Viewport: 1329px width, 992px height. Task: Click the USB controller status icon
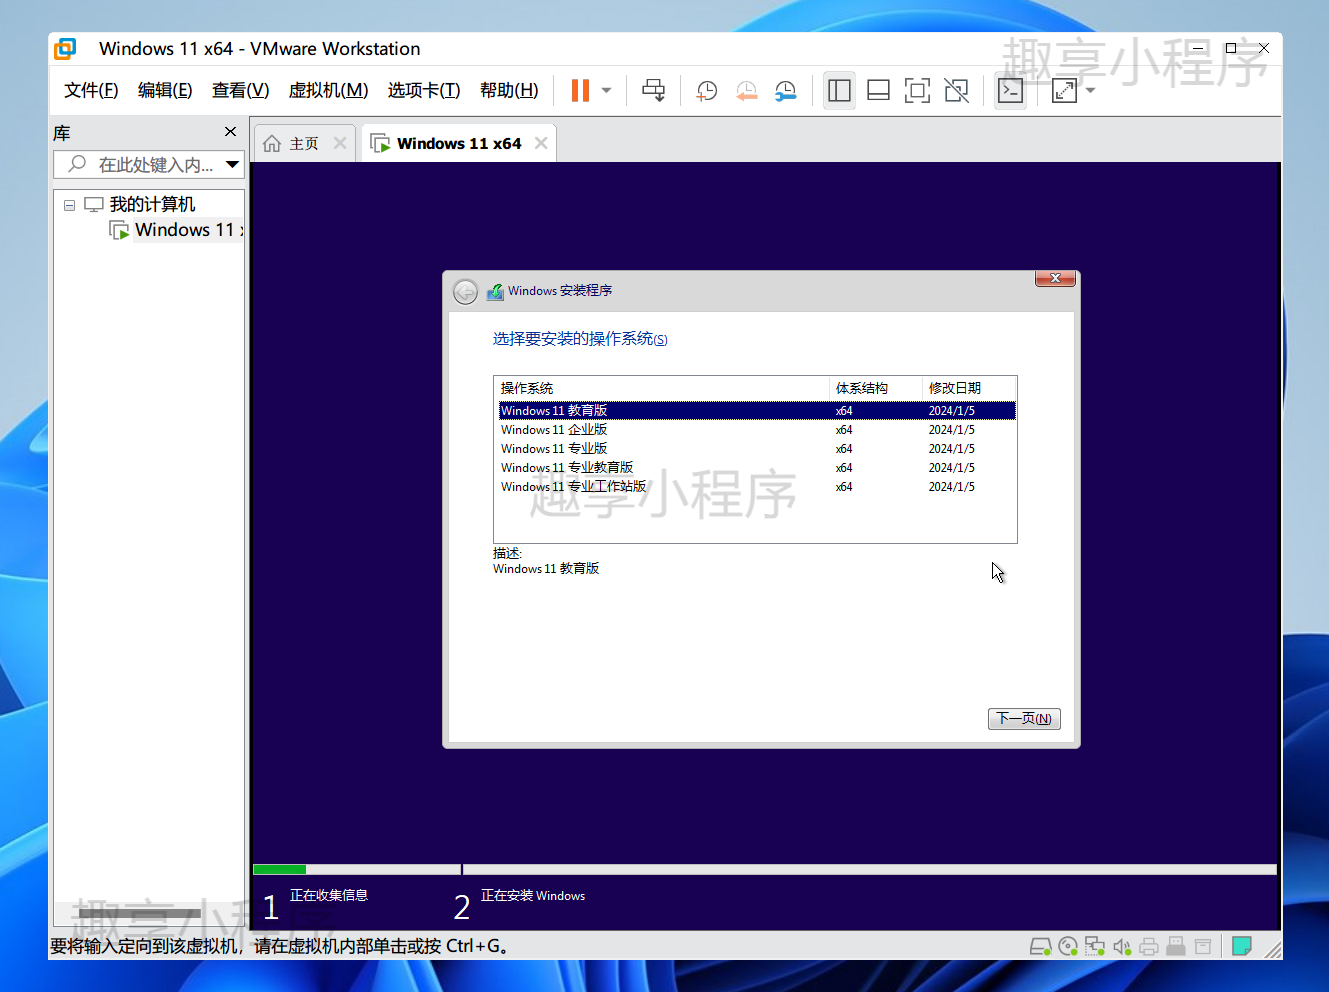1176,946
